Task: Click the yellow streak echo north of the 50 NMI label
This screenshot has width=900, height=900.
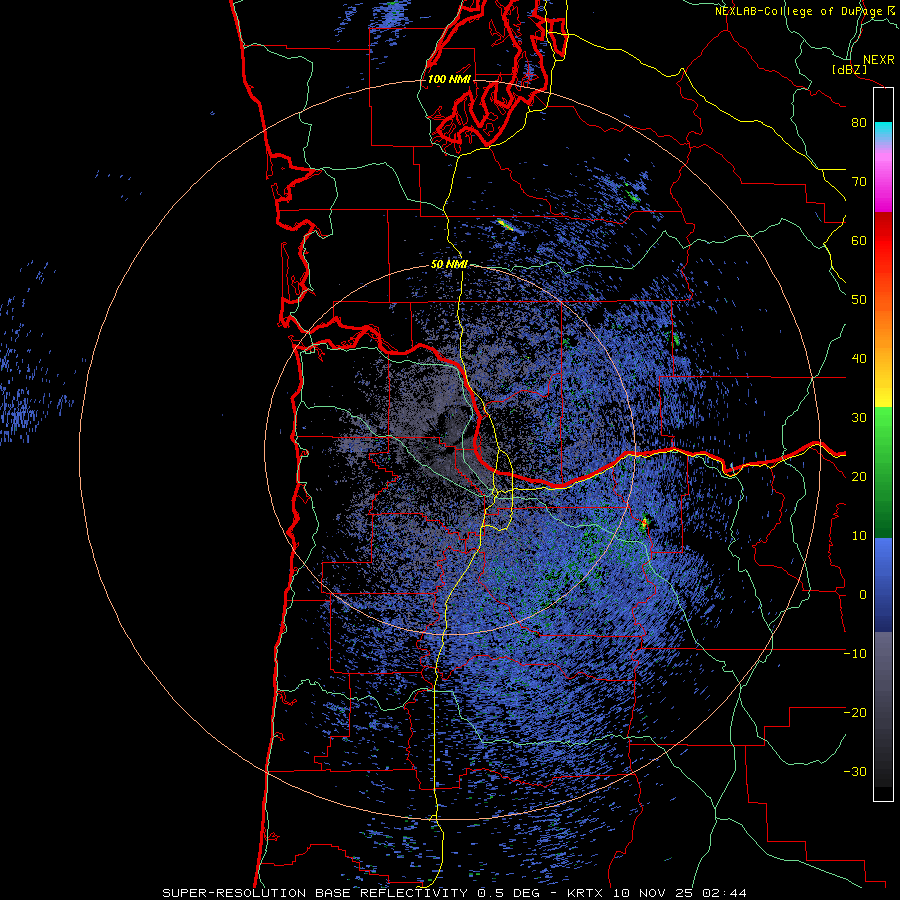Action: coord(505,224)
